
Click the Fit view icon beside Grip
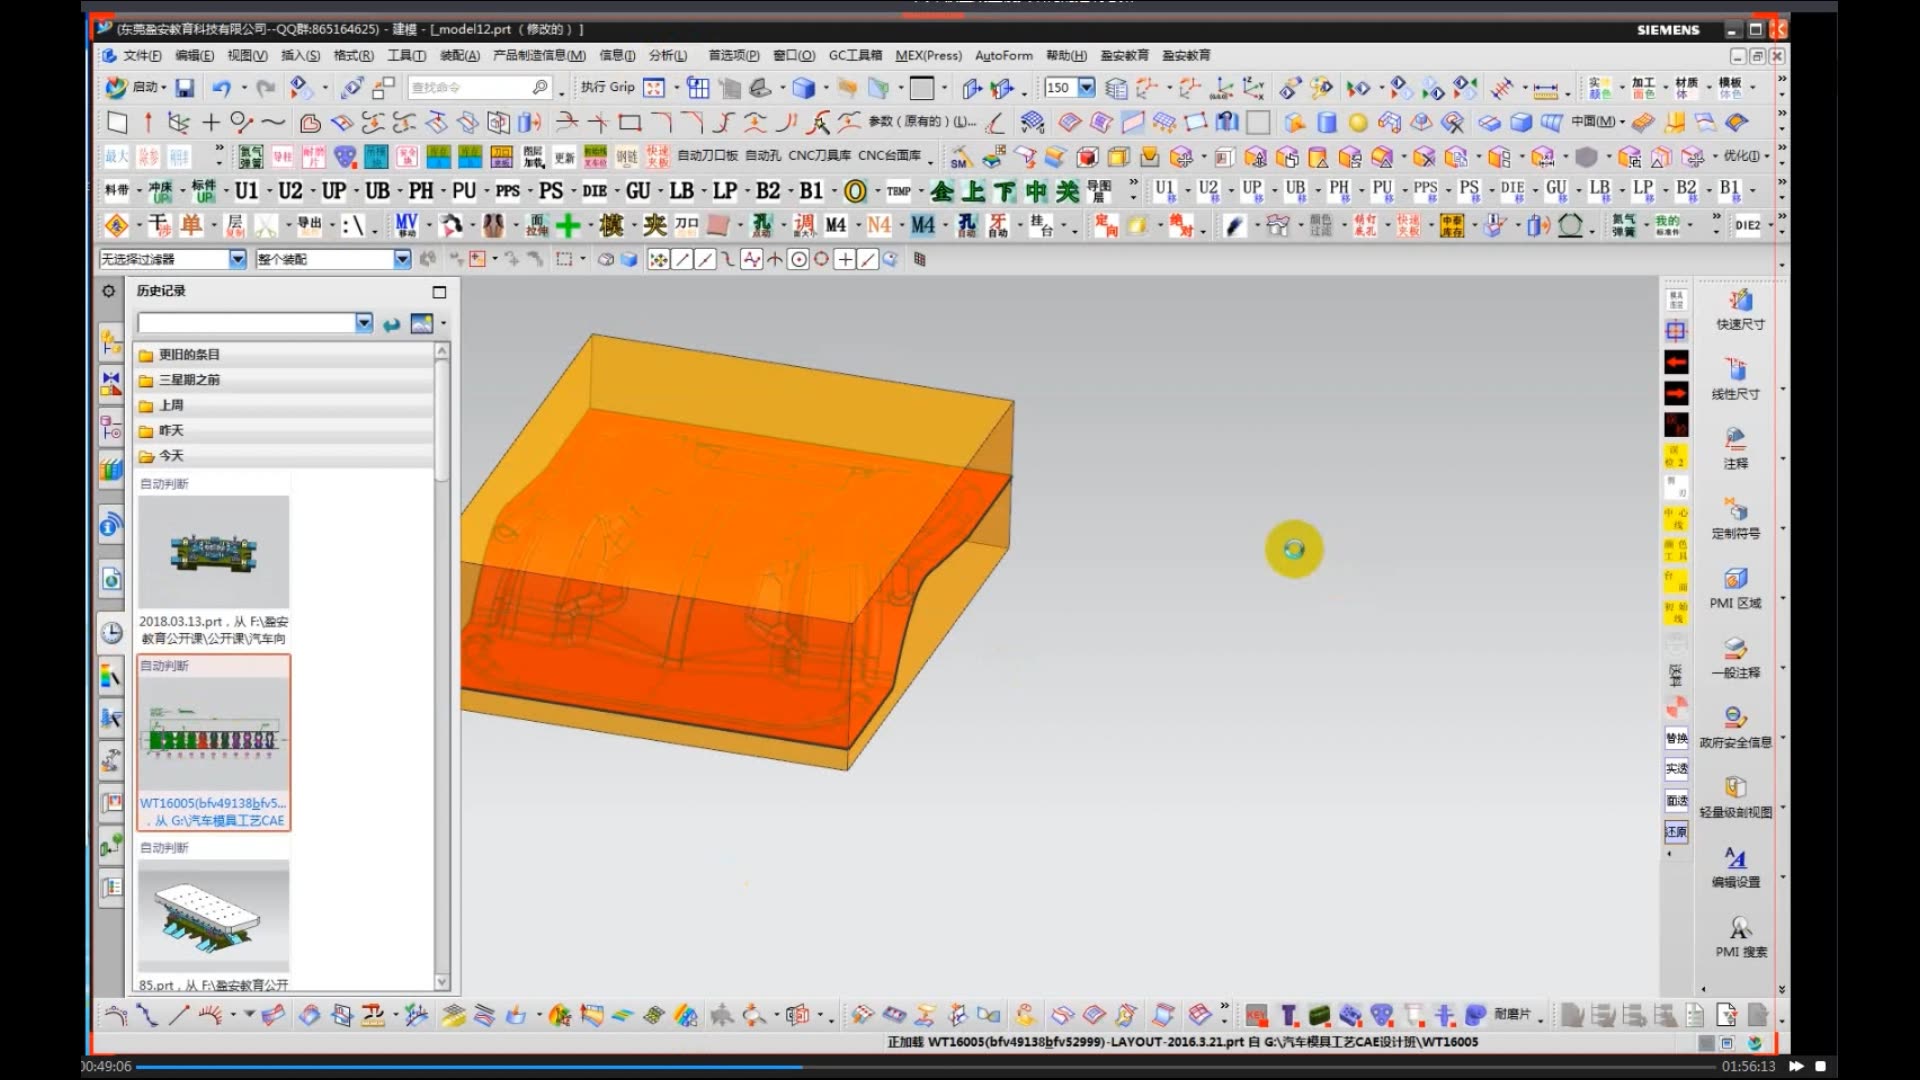pyautogui.click(x=654, y=88)
